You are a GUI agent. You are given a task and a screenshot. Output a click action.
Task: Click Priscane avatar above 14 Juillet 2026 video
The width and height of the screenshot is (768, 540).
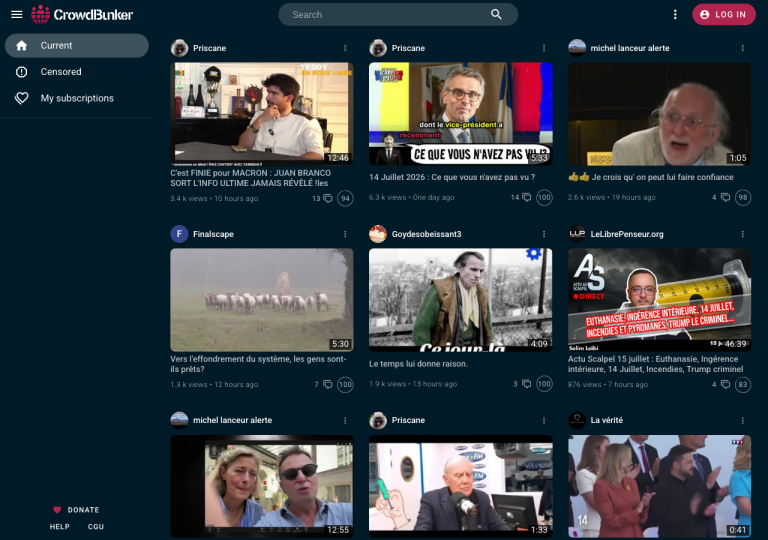click(378, 48)
